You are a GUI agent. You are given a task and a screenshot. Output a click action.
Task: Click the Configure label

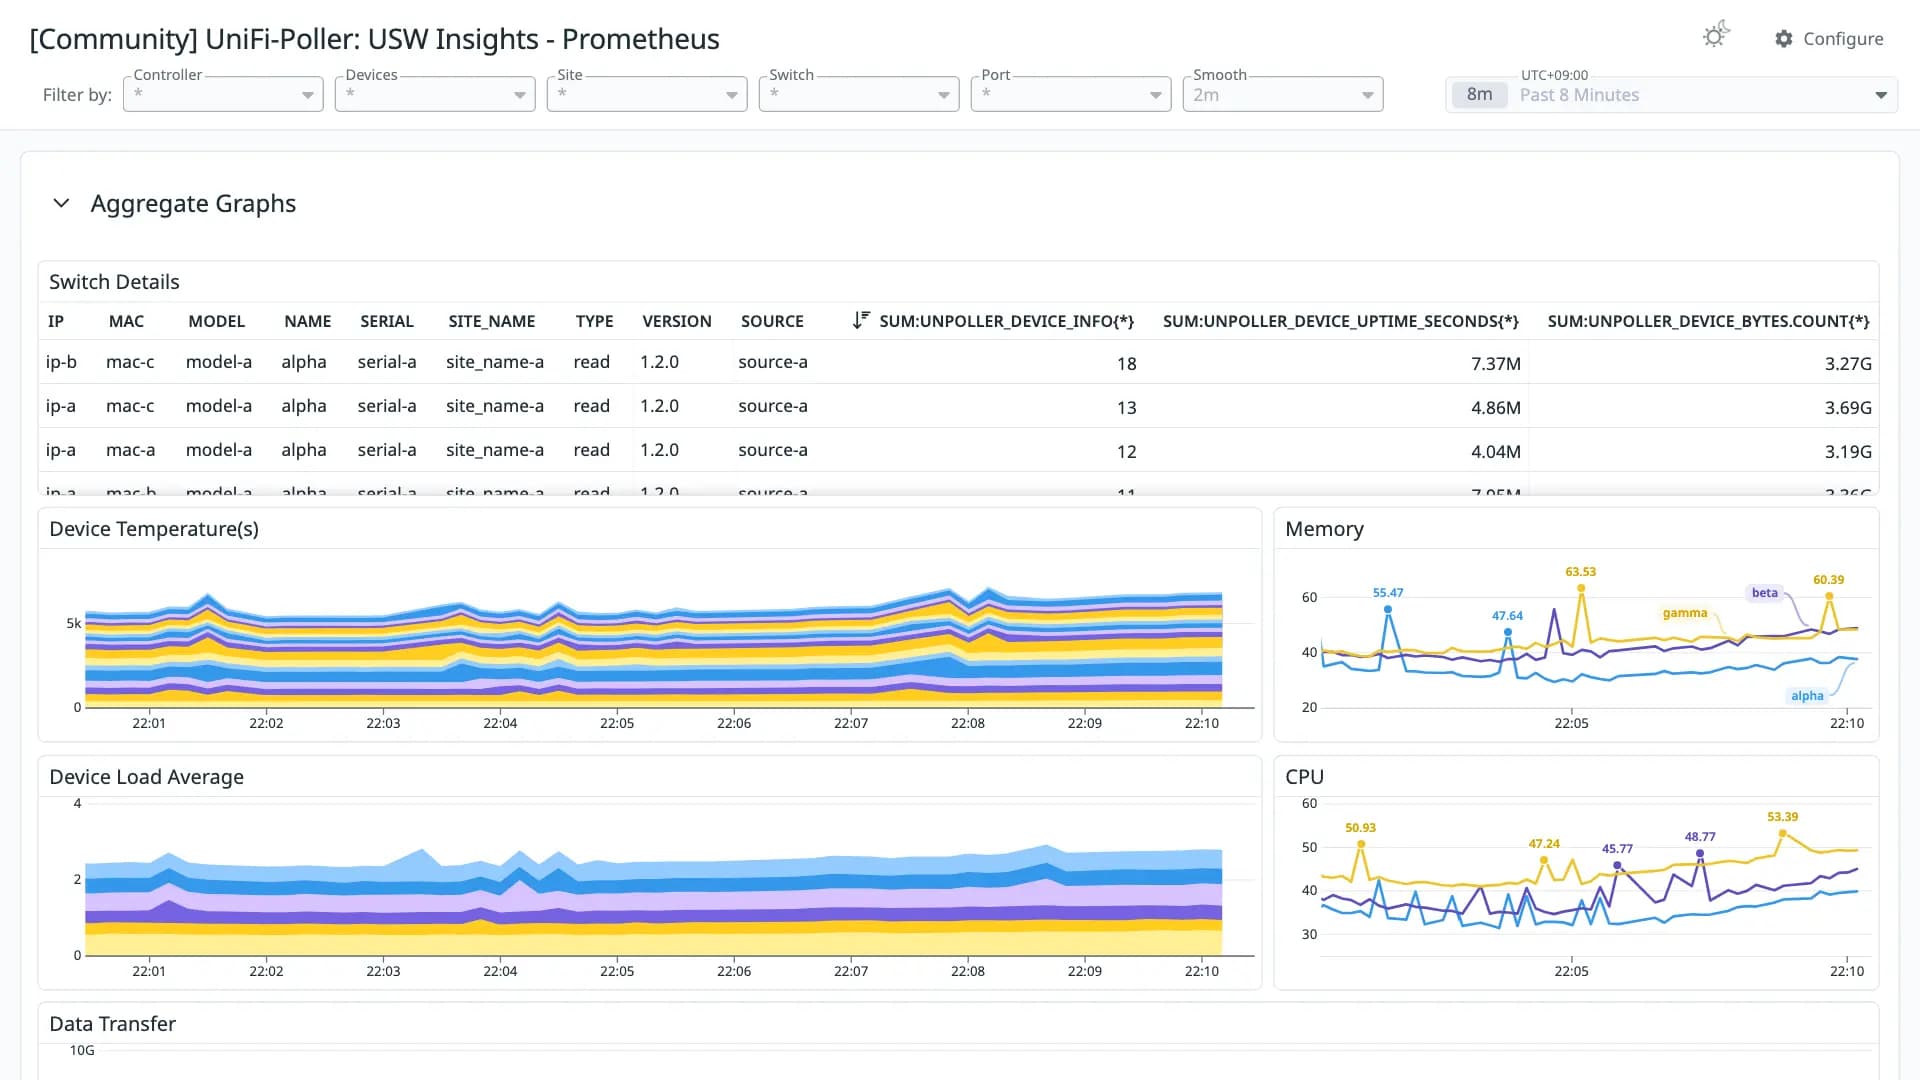pyautogui.click(x=1843, y=39)
